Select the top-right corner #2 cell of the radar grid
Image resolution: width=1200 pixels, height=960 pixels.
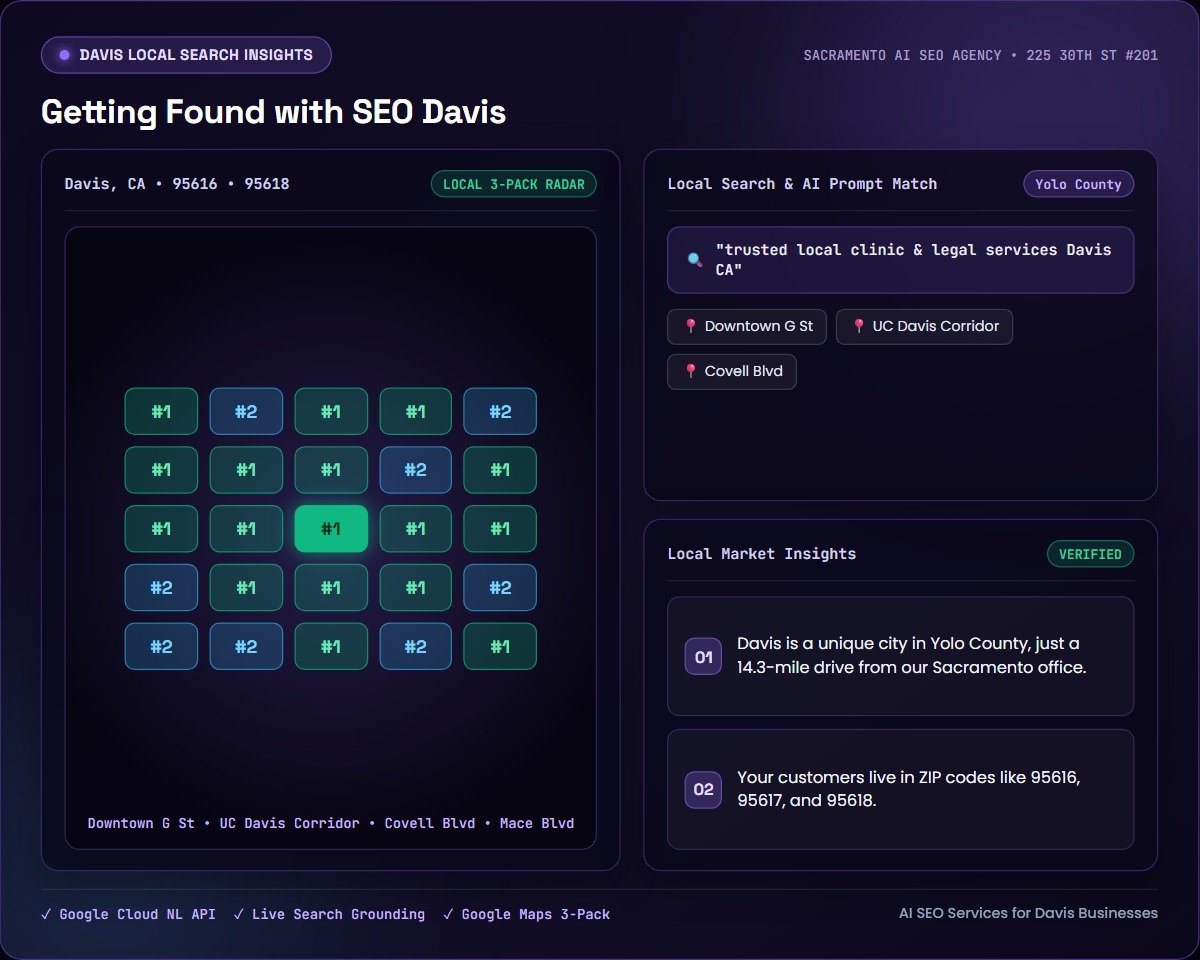click(x=500, y=411)
